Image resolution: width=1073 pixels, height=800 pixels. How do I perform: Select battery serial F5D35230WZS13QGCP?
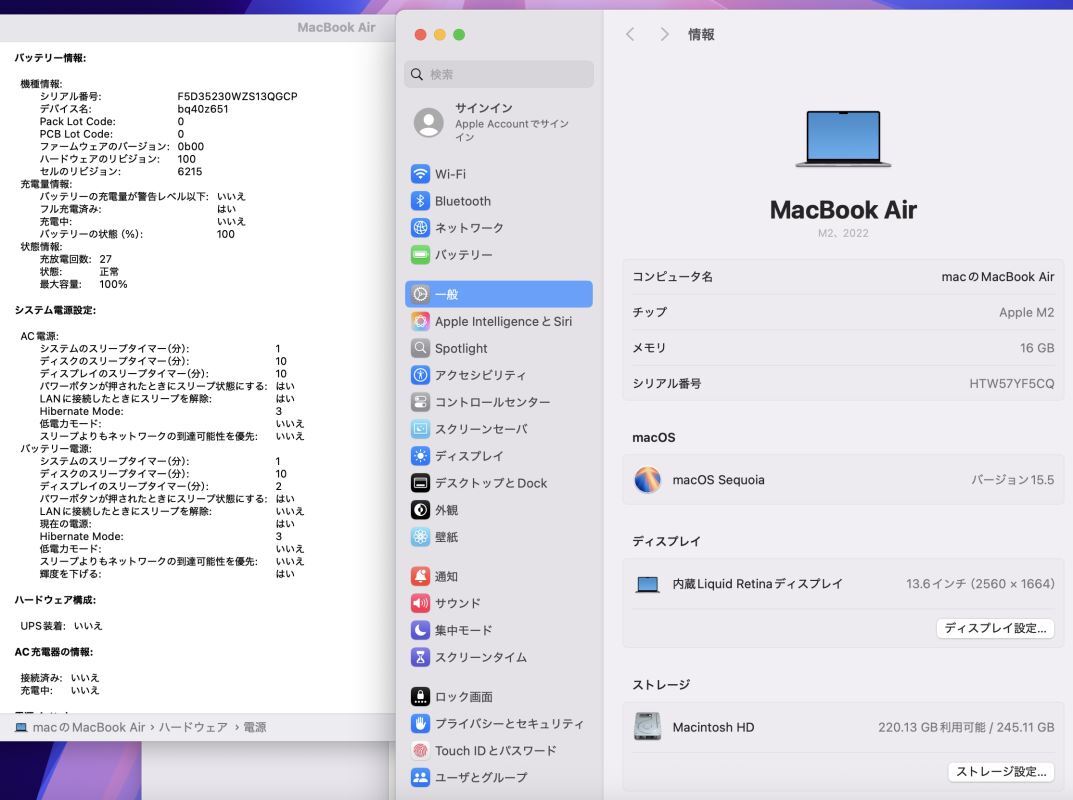(237, 96)
